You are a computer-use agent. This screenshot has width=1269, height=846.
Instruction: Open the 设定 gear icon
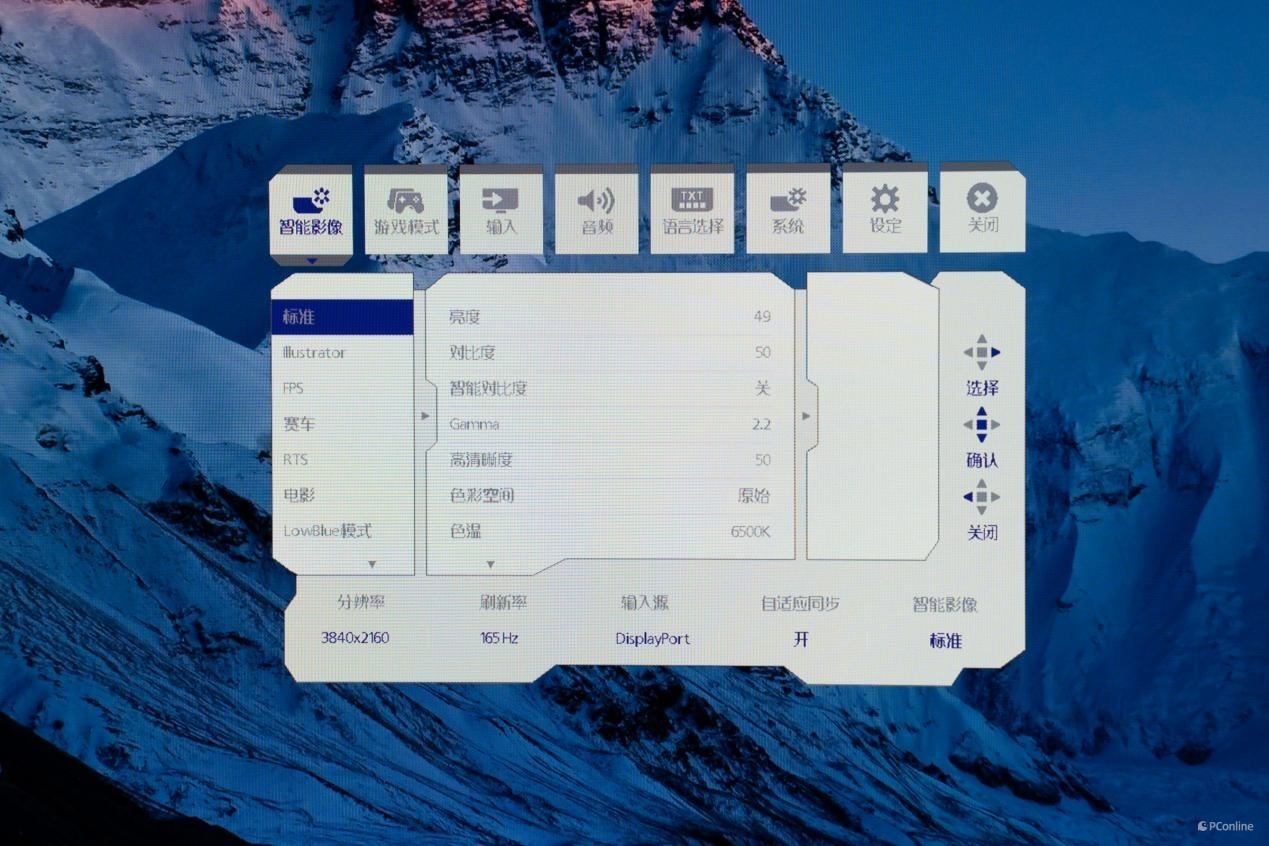point(884,199)
